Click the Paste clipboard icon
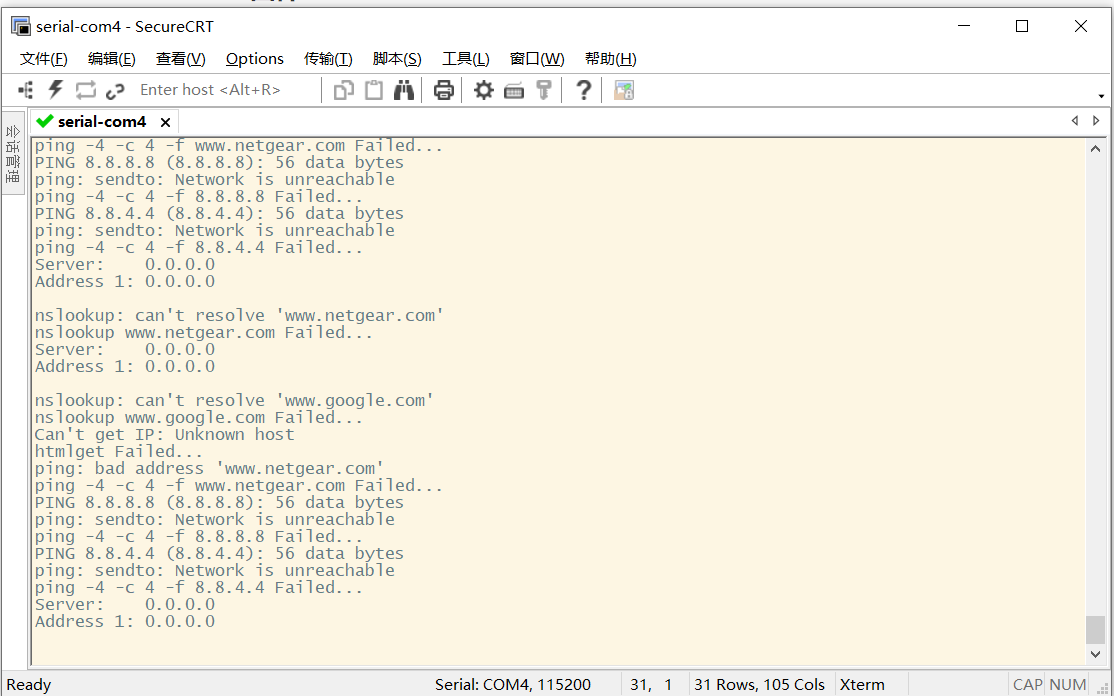 374,90
